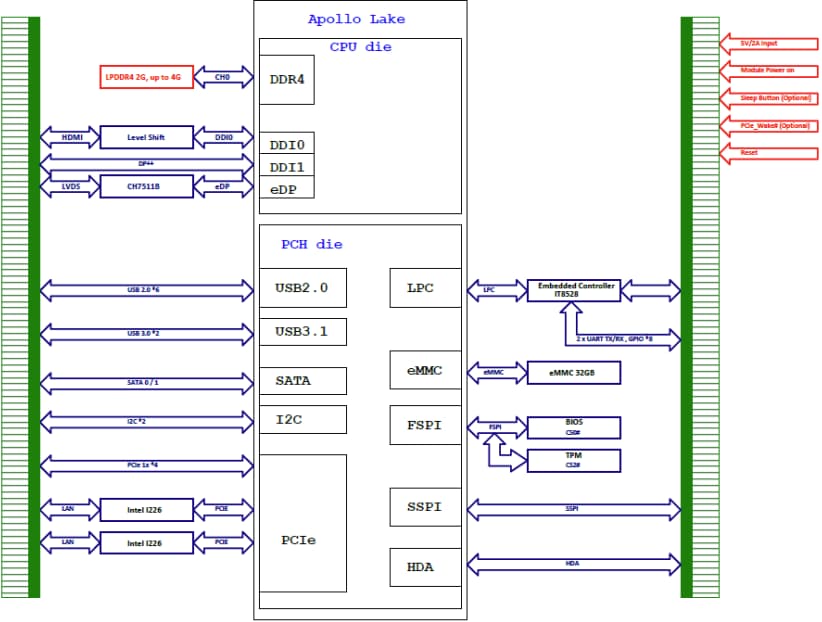Select the BIOS CS0# block
The width and height of the screenshot is (822, 622).
574,426
